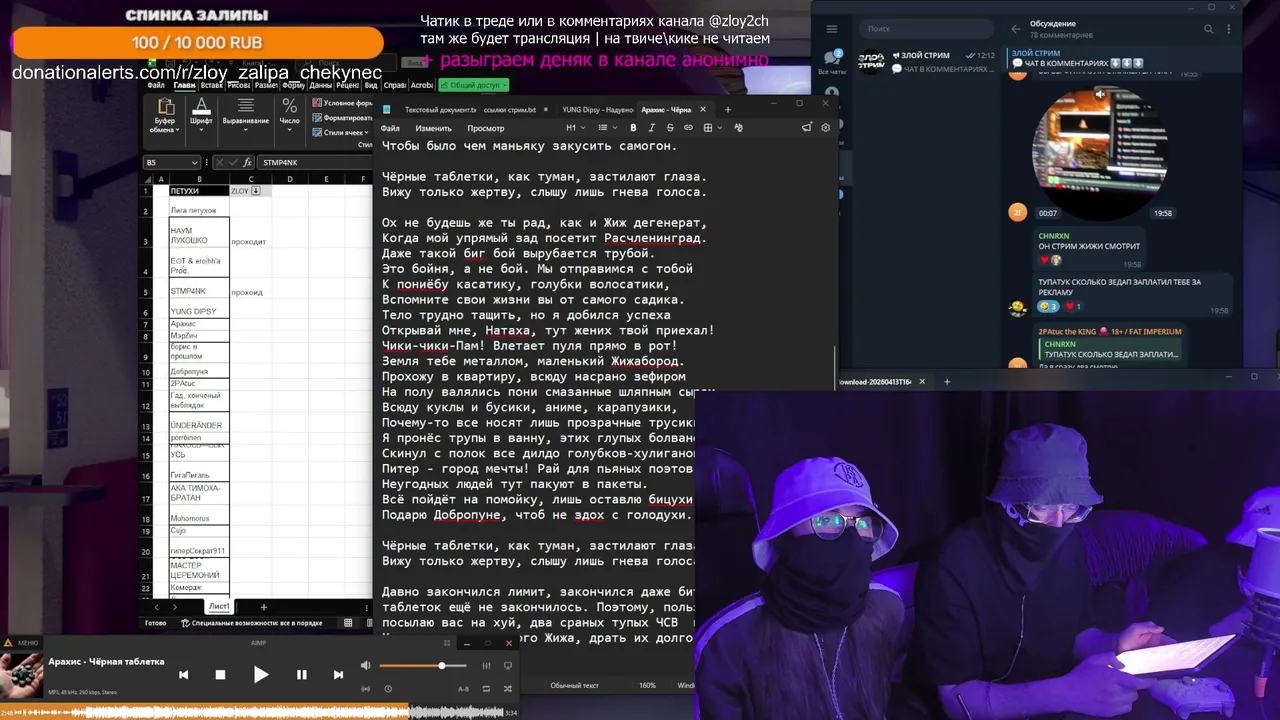Toggle A-B repeat in AIMP

pyautogui.click(x=463, y=688)
